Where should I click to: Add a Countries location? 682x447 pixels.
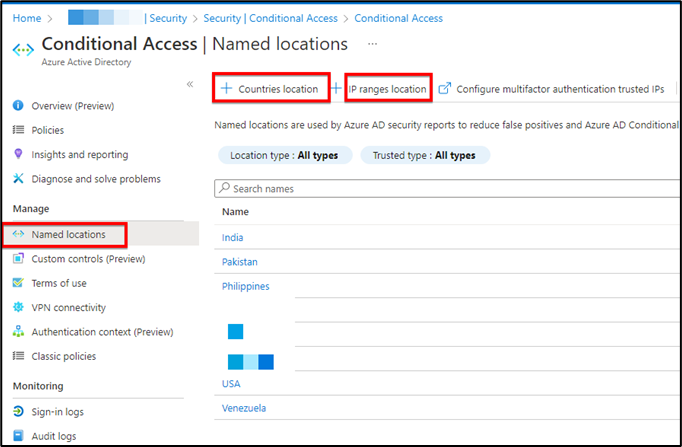[x=271, y=89]
